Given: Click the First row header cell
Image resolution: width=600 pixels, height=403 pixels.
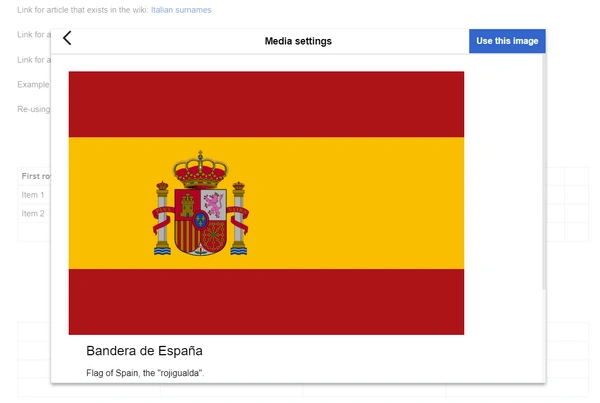Looking at the screenshot, I should (x=34, y=176).
